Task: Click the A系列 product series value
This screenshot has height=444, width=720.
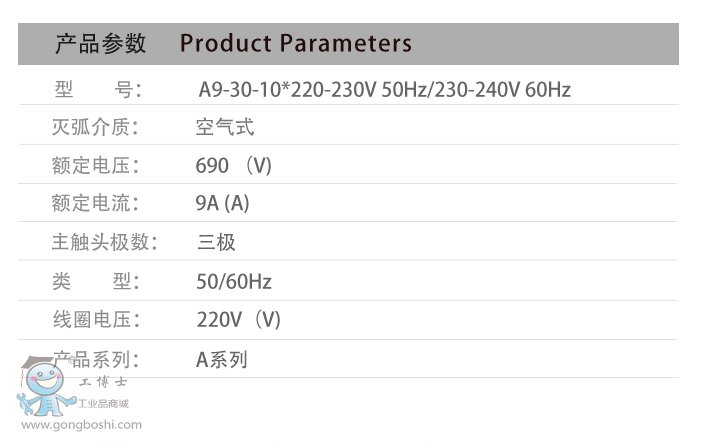Action: (x=221, y=359)
